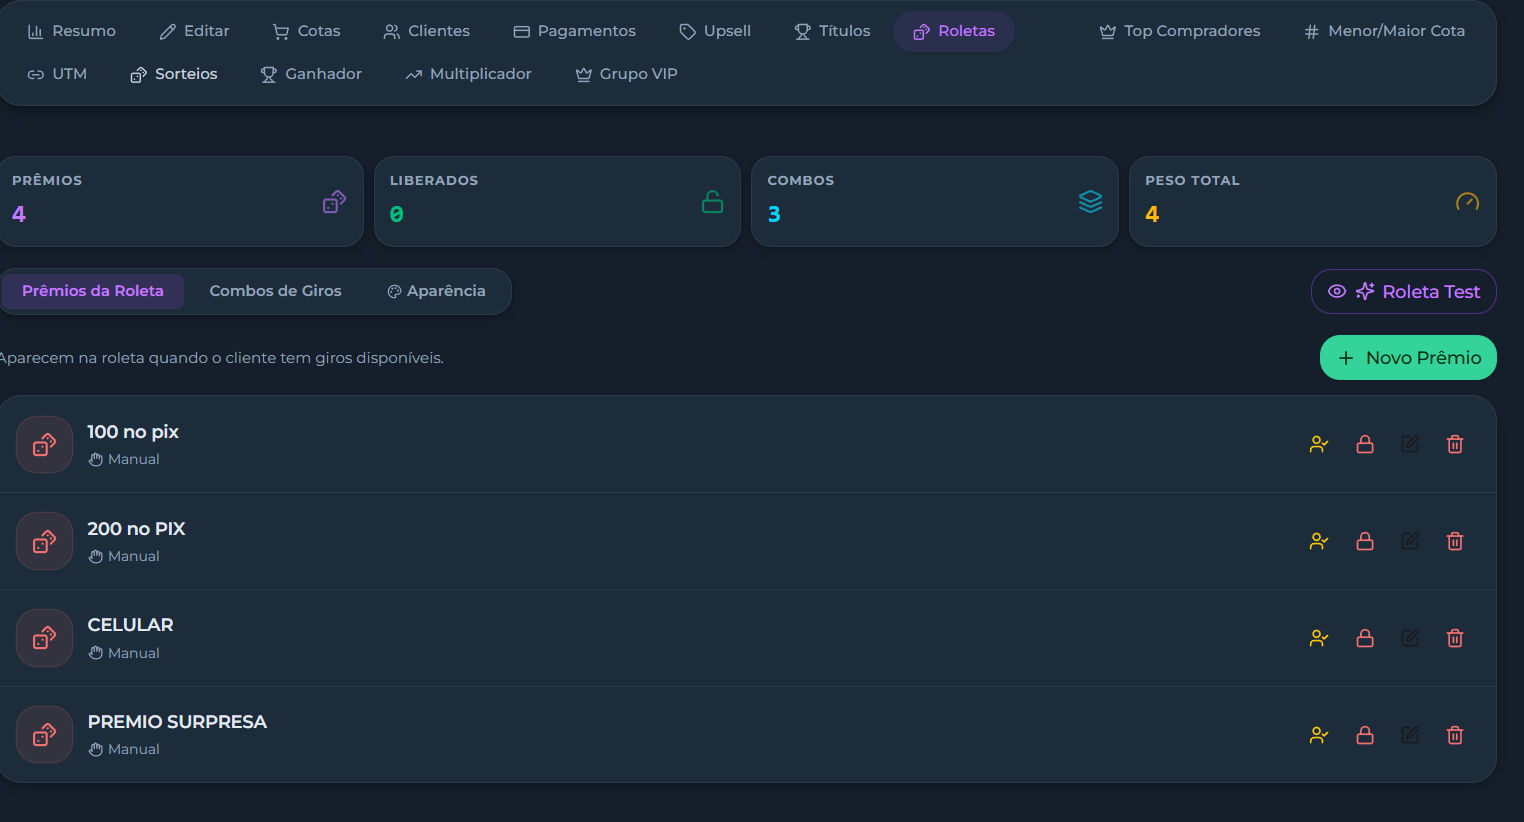Switch to the Combos de Giros sub-tab
This screenshot has height=822, width=1524.
click(x=275, y=291)
